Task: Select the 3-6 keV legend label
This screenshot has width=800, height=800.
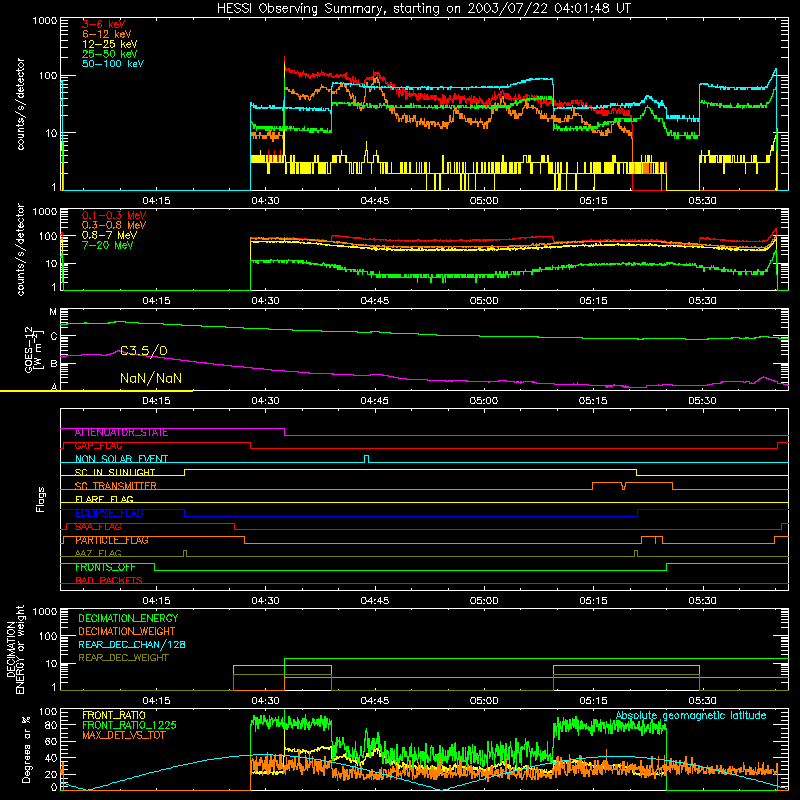Action: tap(104, 24)
